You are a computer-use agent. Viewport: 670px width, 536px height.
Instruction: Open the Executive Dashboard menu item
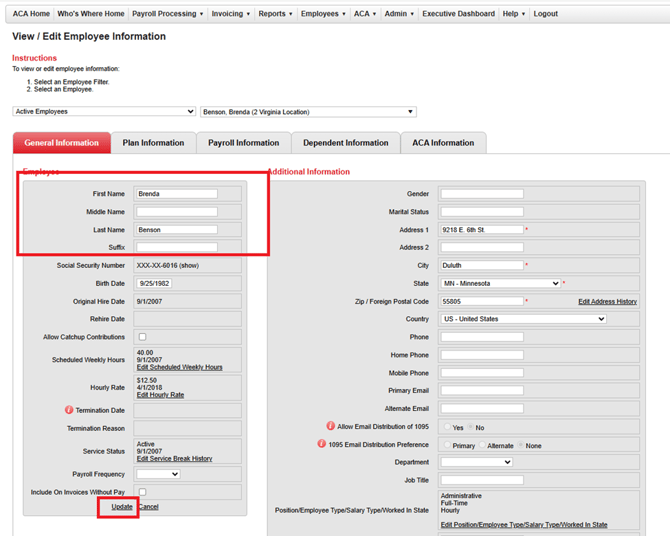458,14
